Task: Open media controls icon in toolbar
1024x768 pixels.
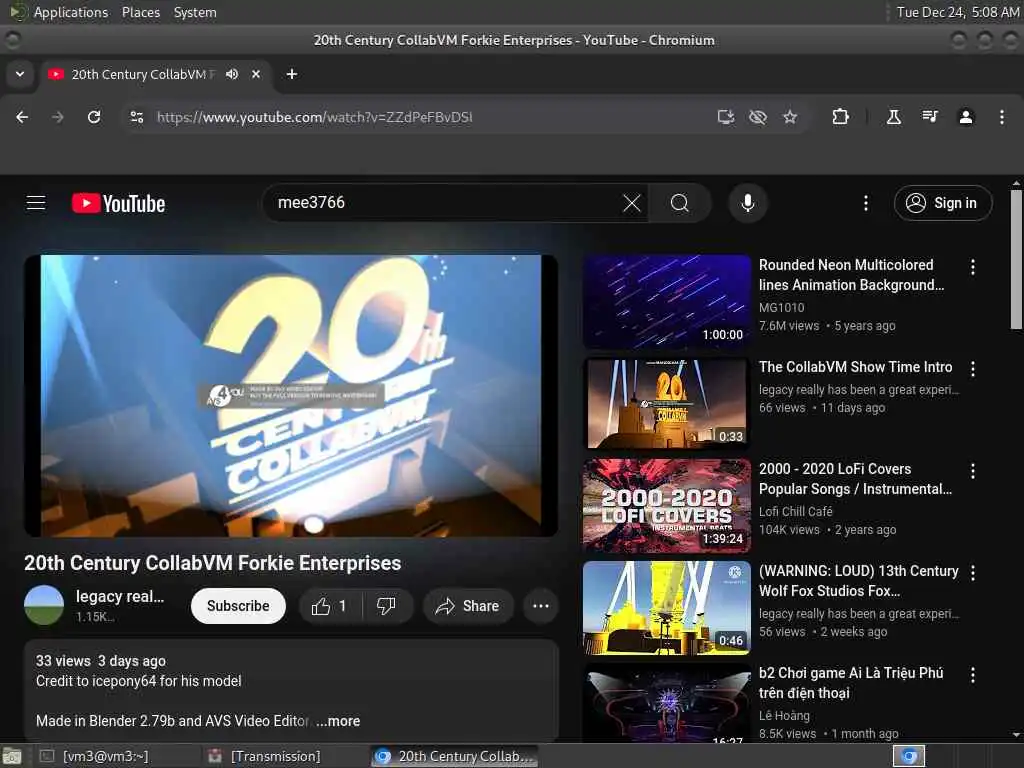Action: [930, 117]
